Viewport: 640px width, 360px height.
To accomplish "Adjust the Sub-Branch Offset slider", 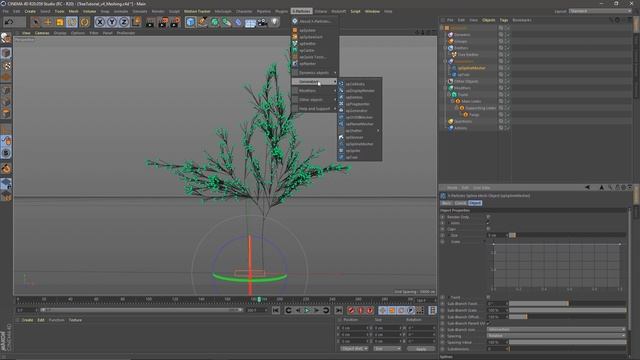I will (567, 317).
